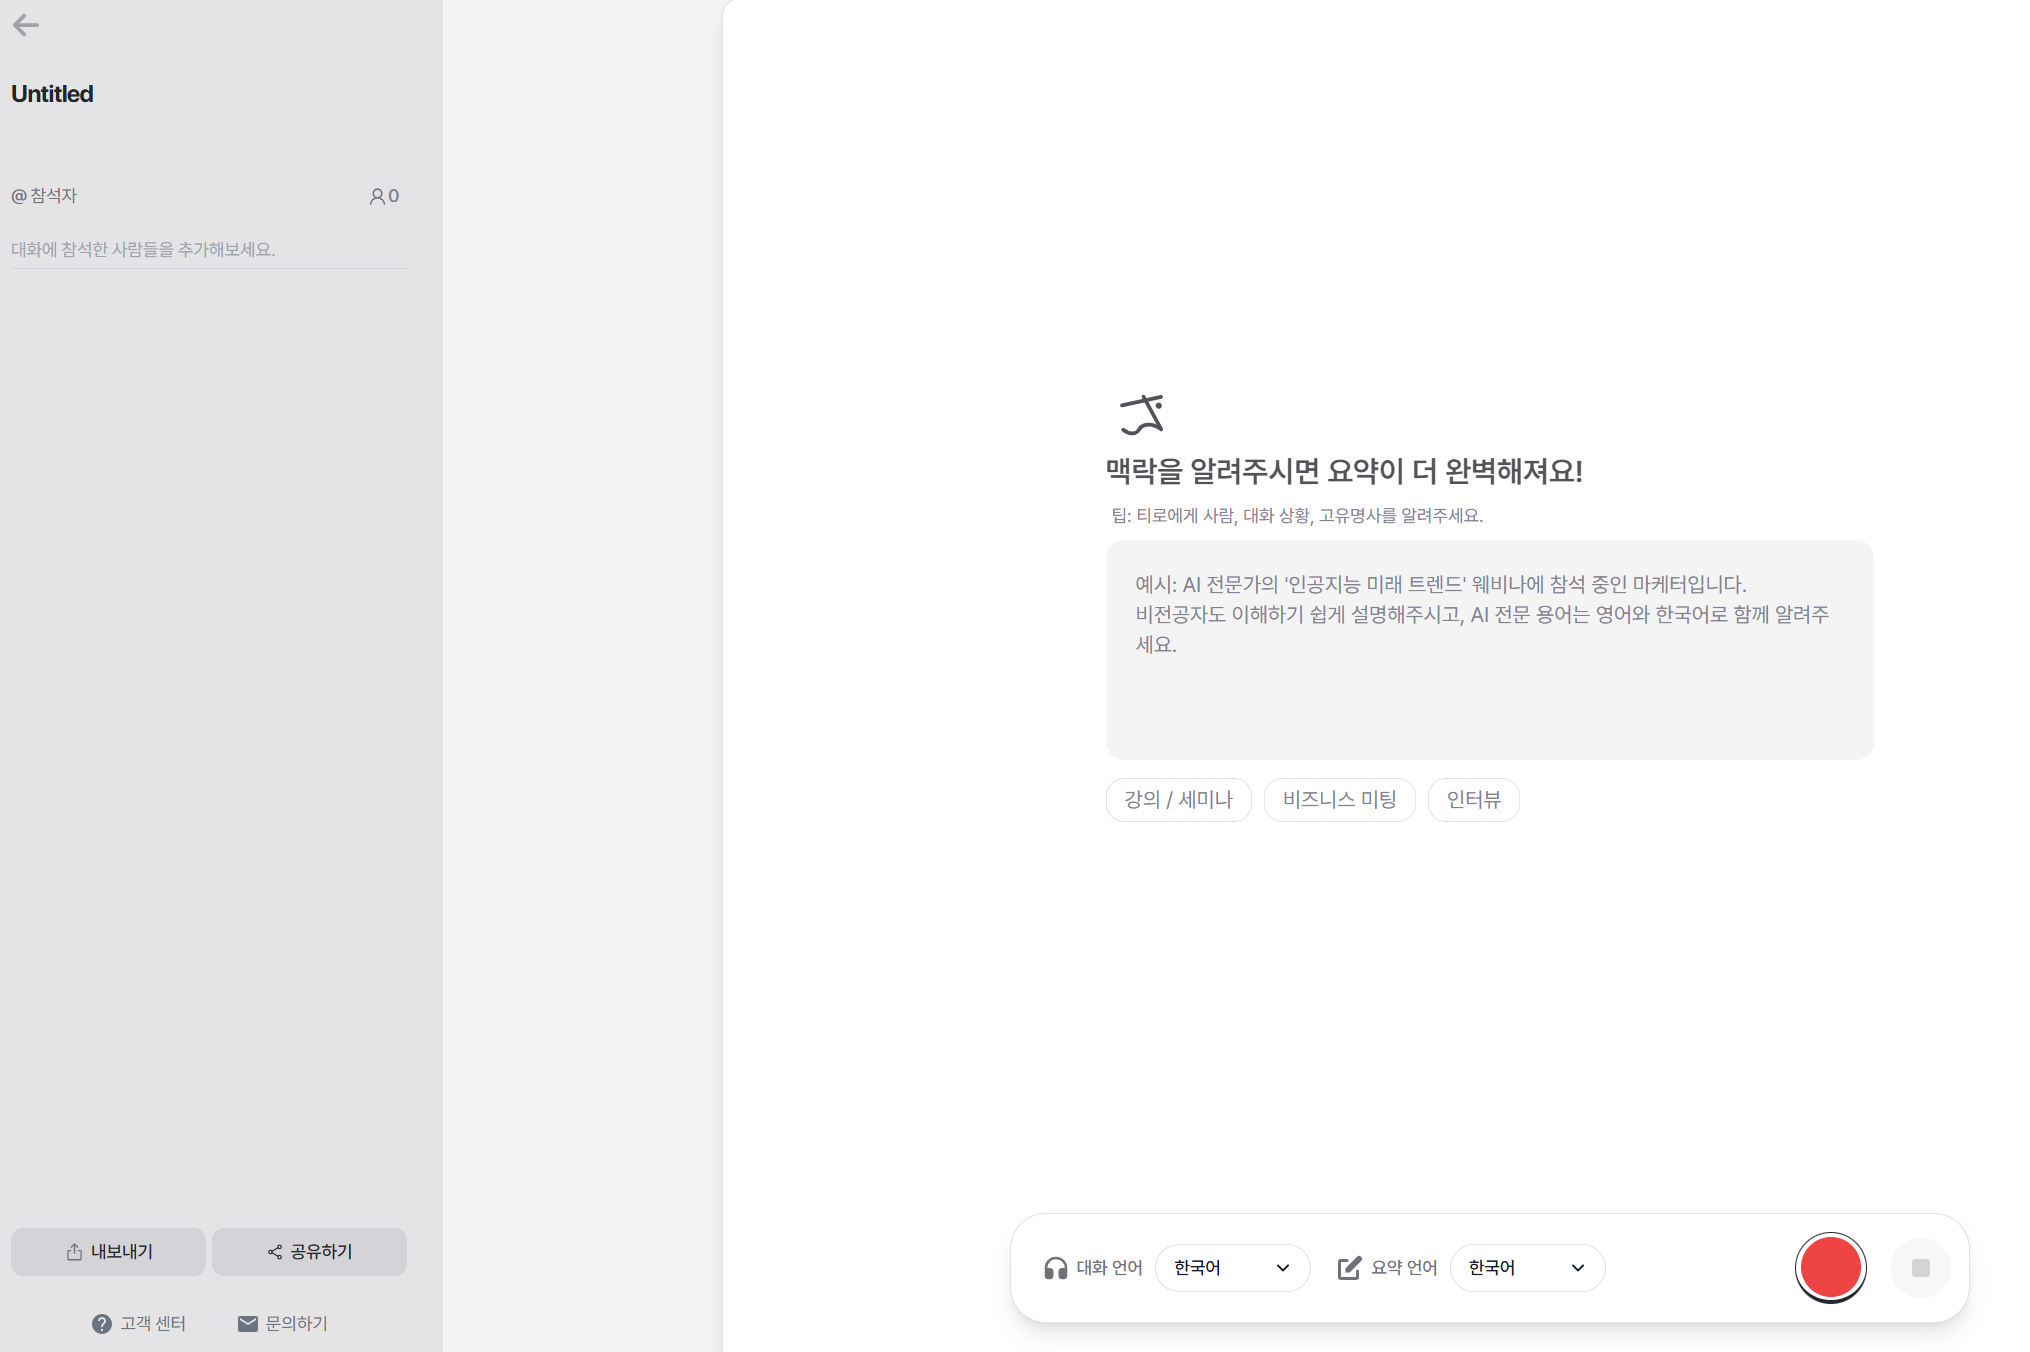Start recording with the red button
Image resolution: width=2030 pixels, height=1352 pixels.
(x=1830, y=1268)
